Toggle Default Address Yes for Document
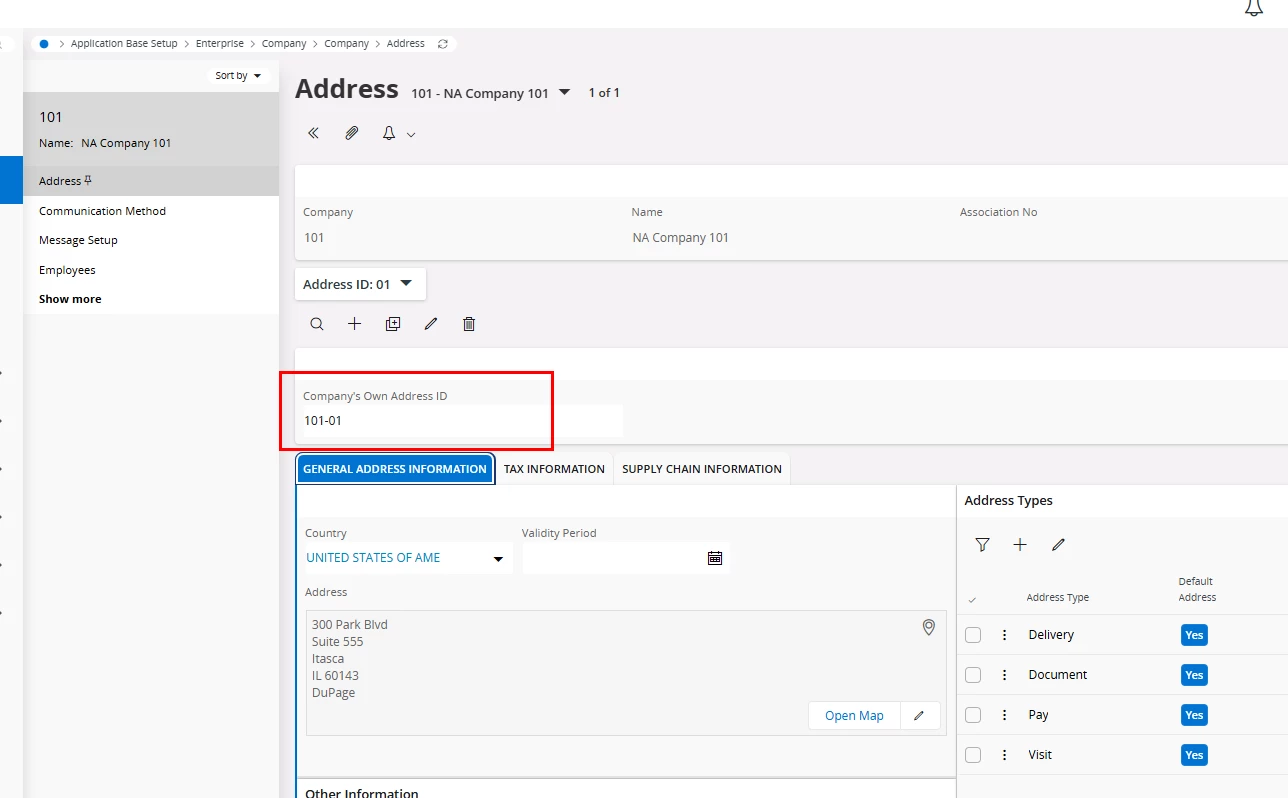This screenshot has height=798, width=1288. 1194,675
